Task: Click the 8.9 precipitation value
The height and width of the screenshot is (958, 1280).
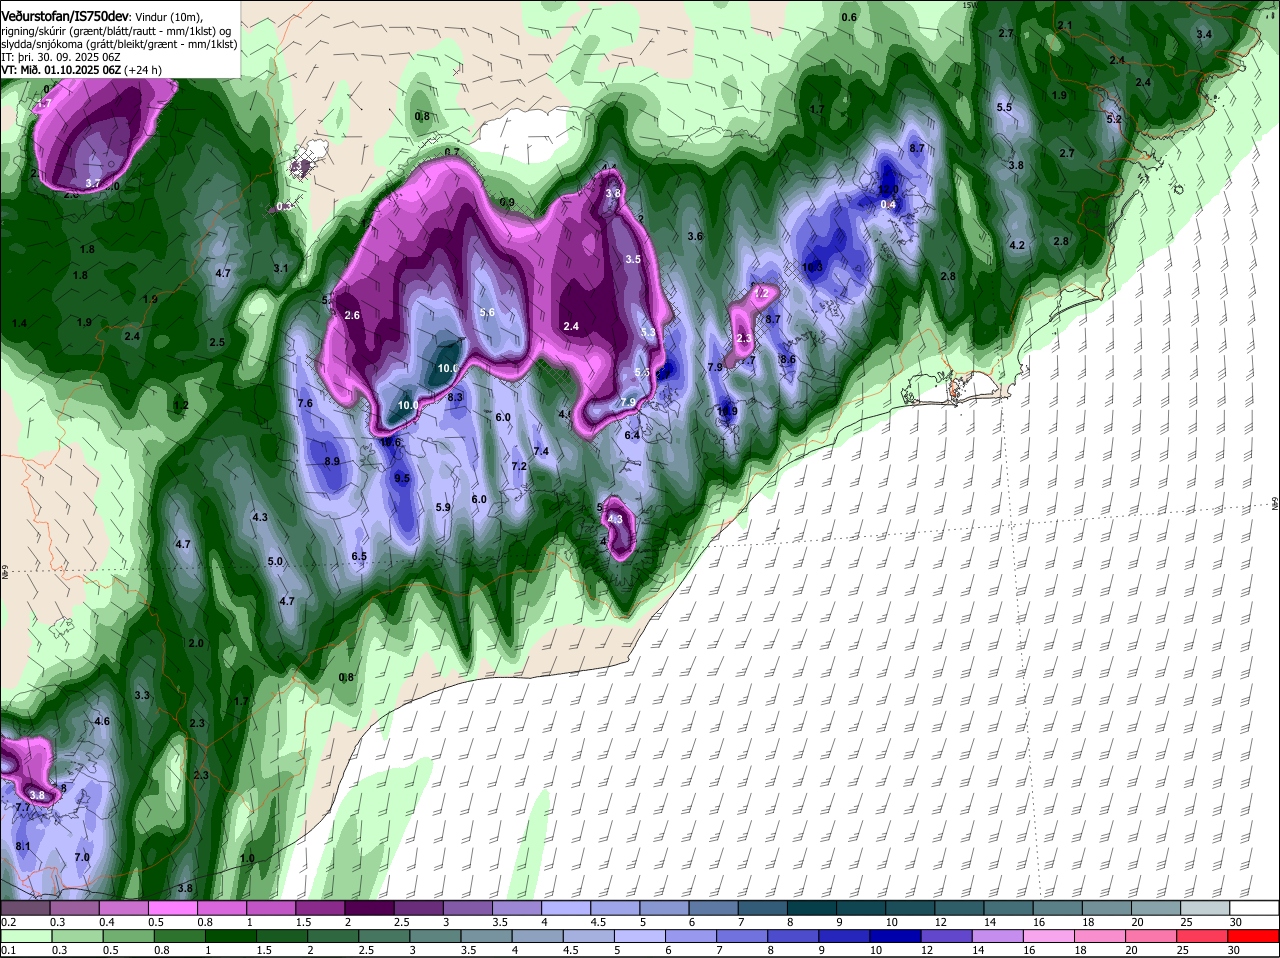Action: coord(333,461)
